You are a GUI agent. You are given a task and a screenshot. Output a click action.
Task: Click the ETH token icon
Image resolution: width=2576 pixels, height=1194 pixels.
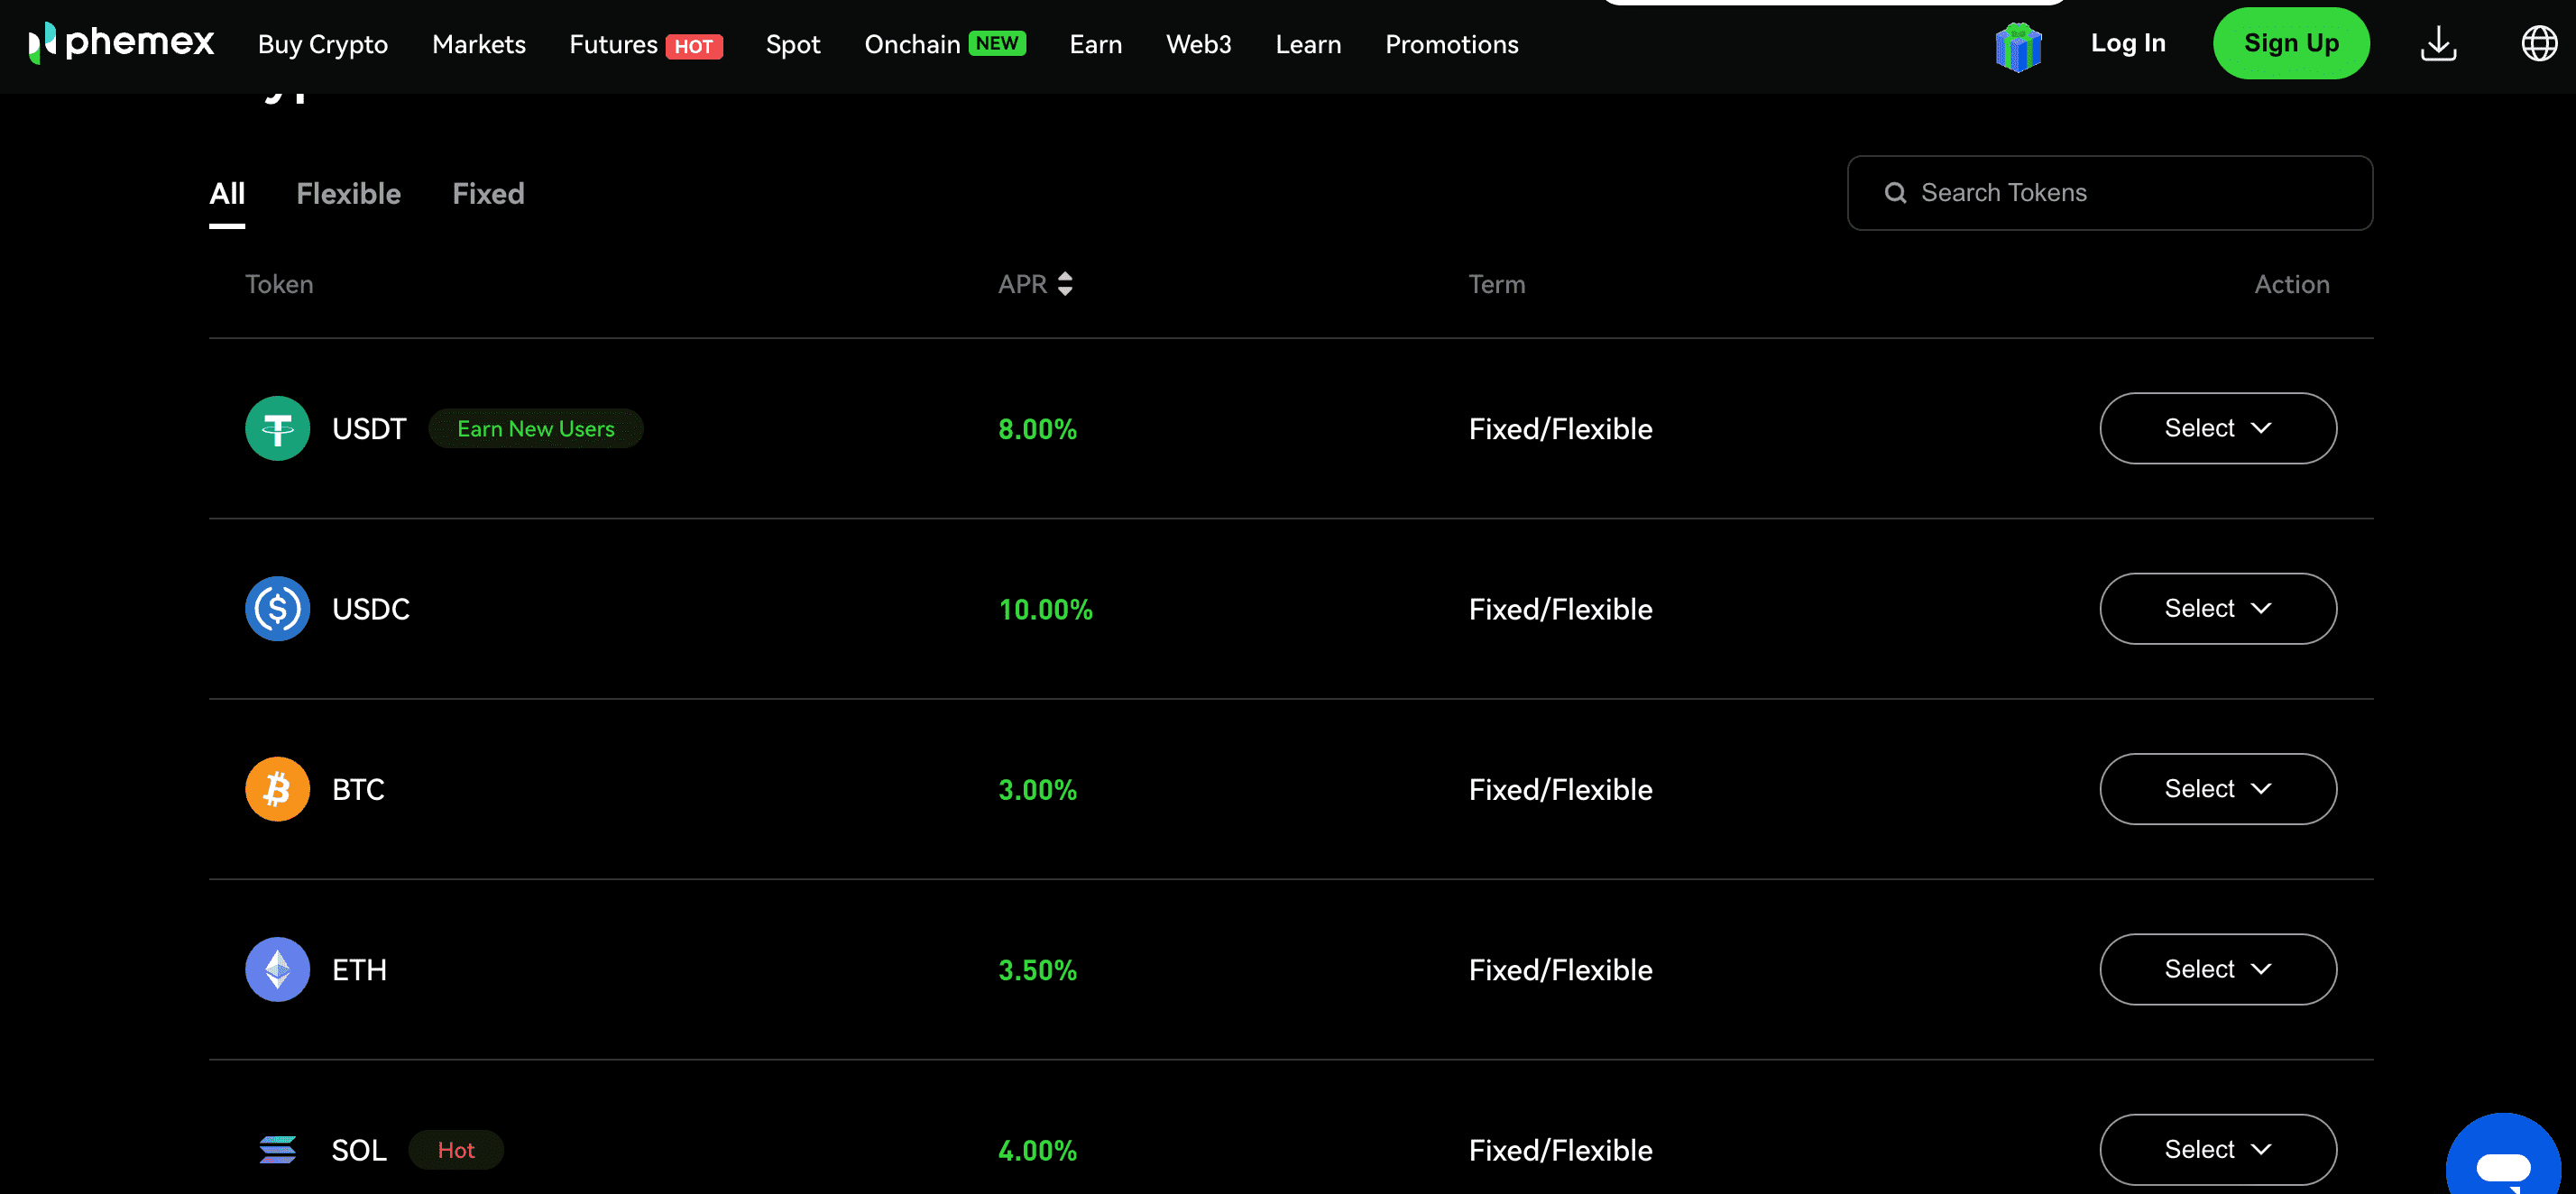point(277,969)
